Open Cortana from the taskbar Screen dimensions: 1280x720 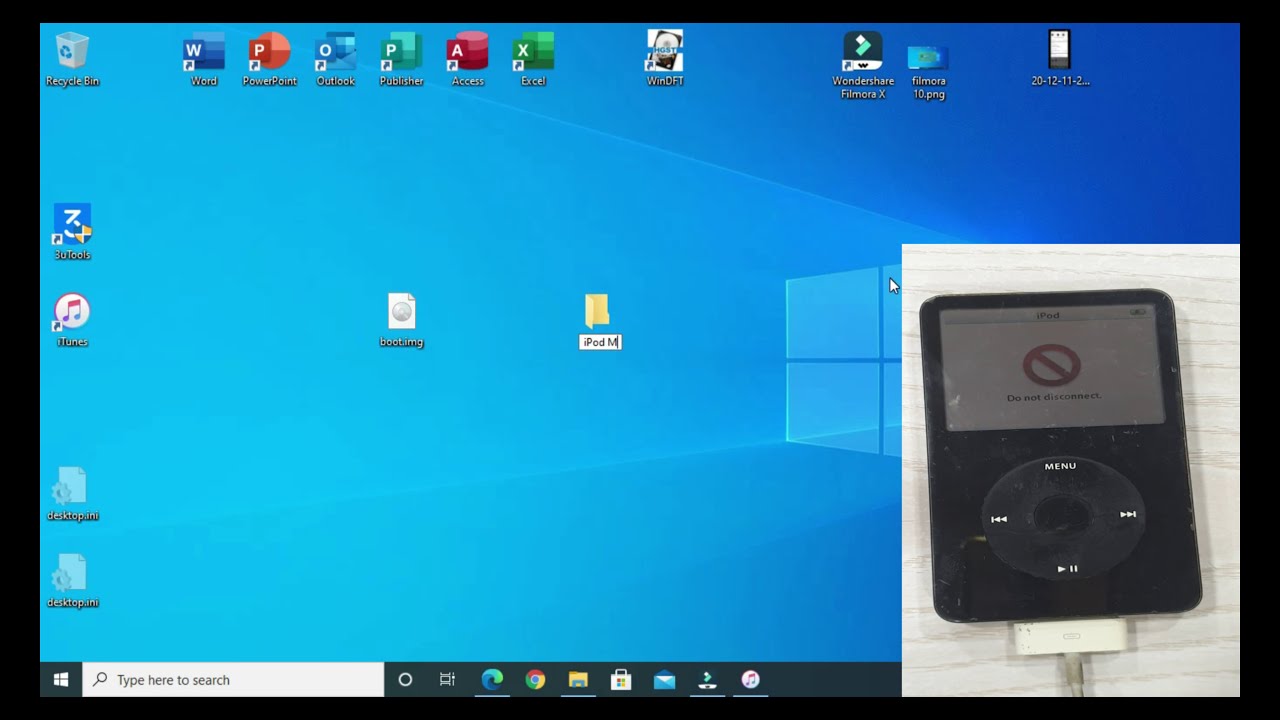tap(405, 680)
